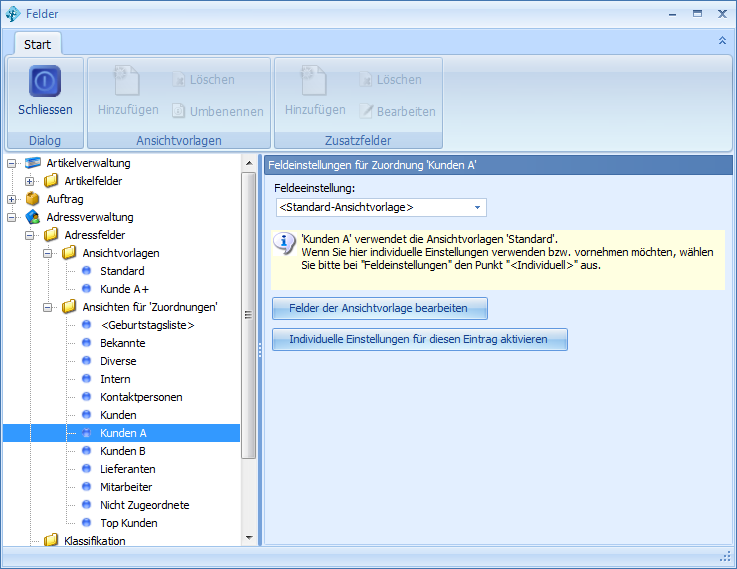Collapse the Adressverwaltung tree node
Image resolution: width=737 pixels, height=569 pixels.
[x=12, y=217]
